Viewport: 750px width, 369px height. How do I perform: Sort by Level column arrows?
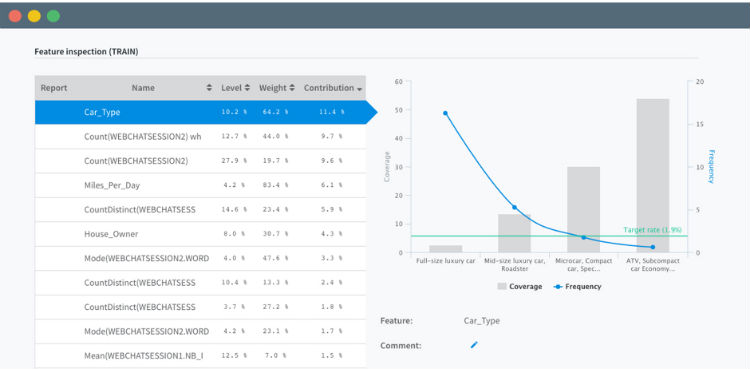pyautogui.click(x=247, y=88)
